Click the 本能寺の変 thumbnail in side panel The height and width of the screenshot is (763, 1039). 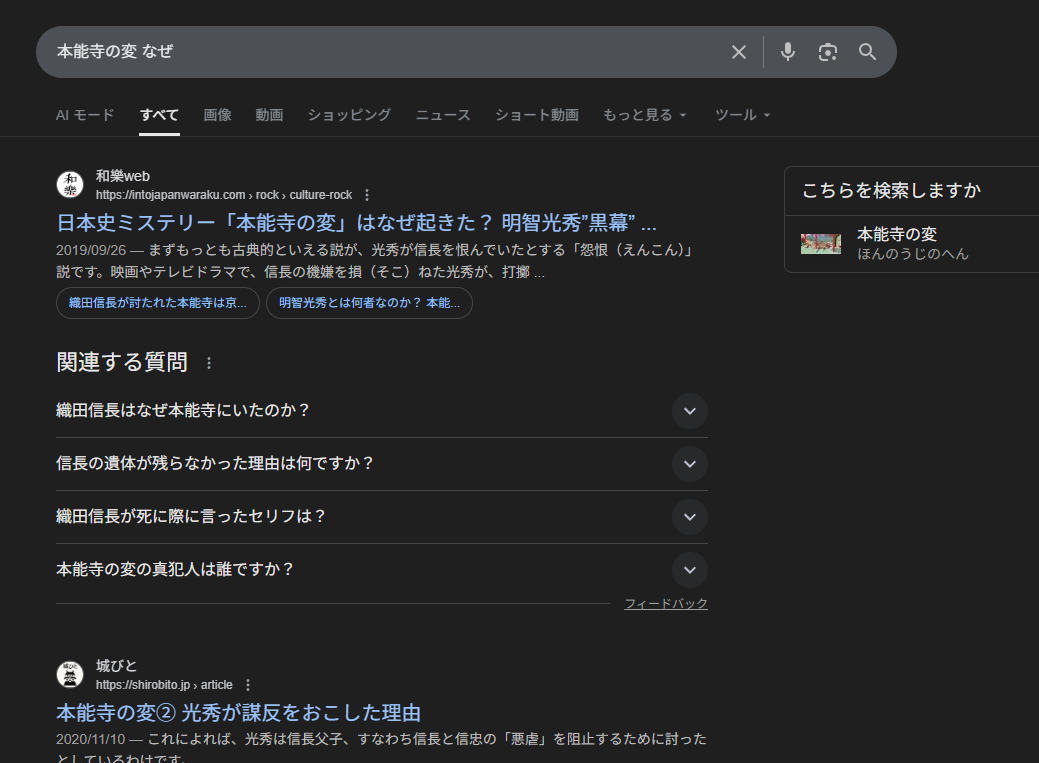pyautogui.click(x=821, y=243)
